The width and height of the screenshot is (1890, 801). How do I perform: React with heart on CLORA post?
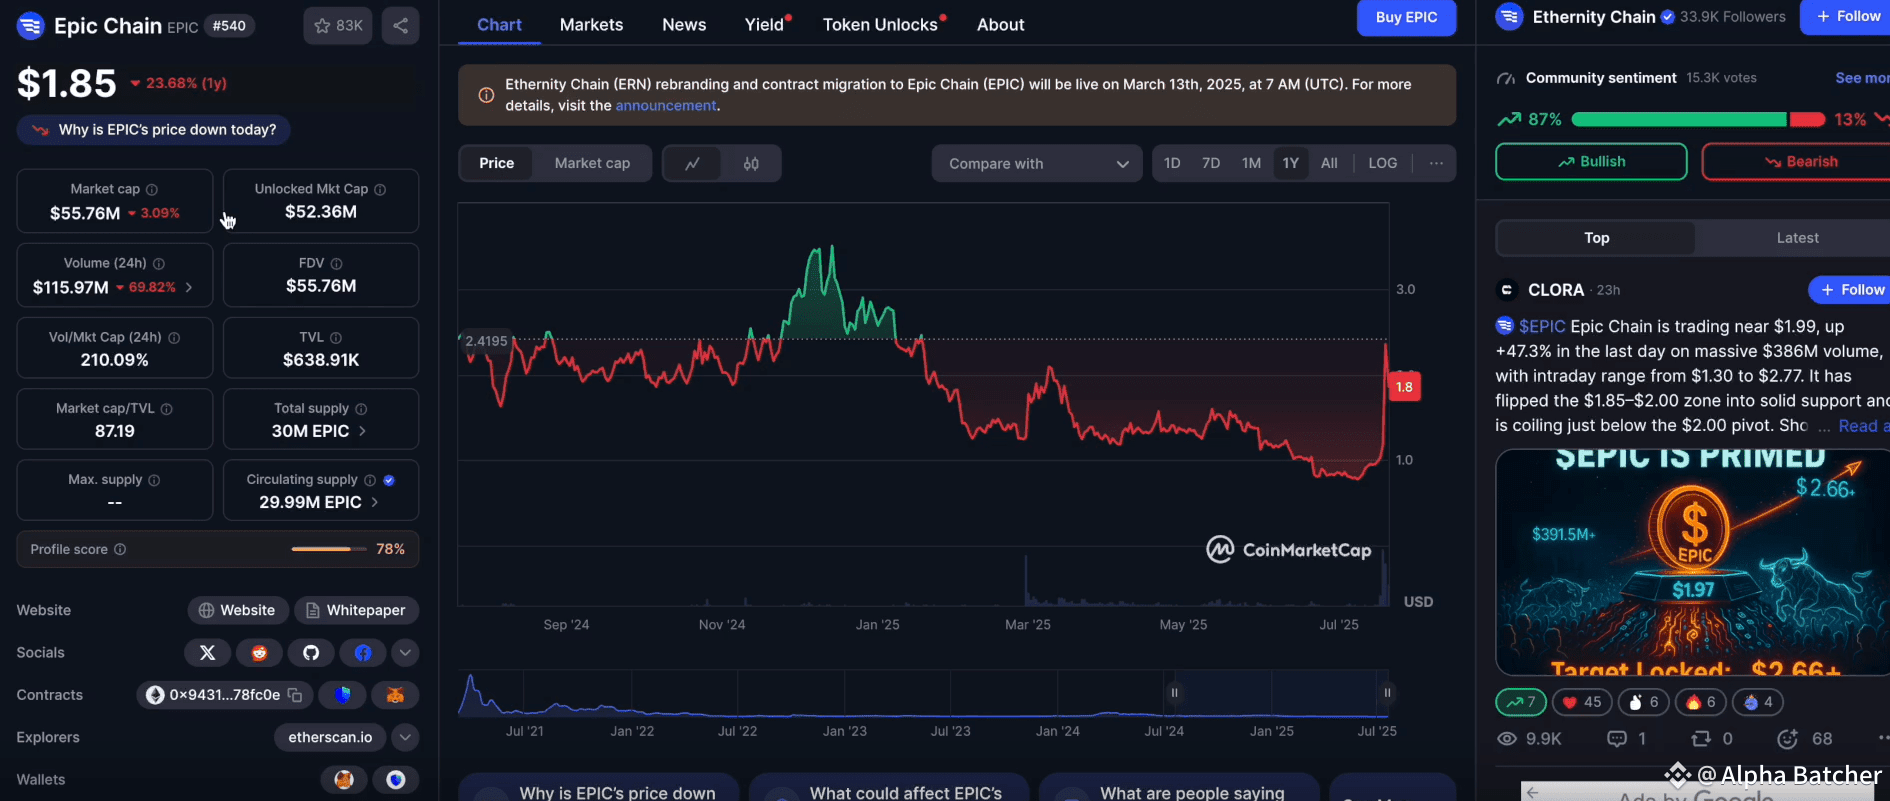(1582, 702)
